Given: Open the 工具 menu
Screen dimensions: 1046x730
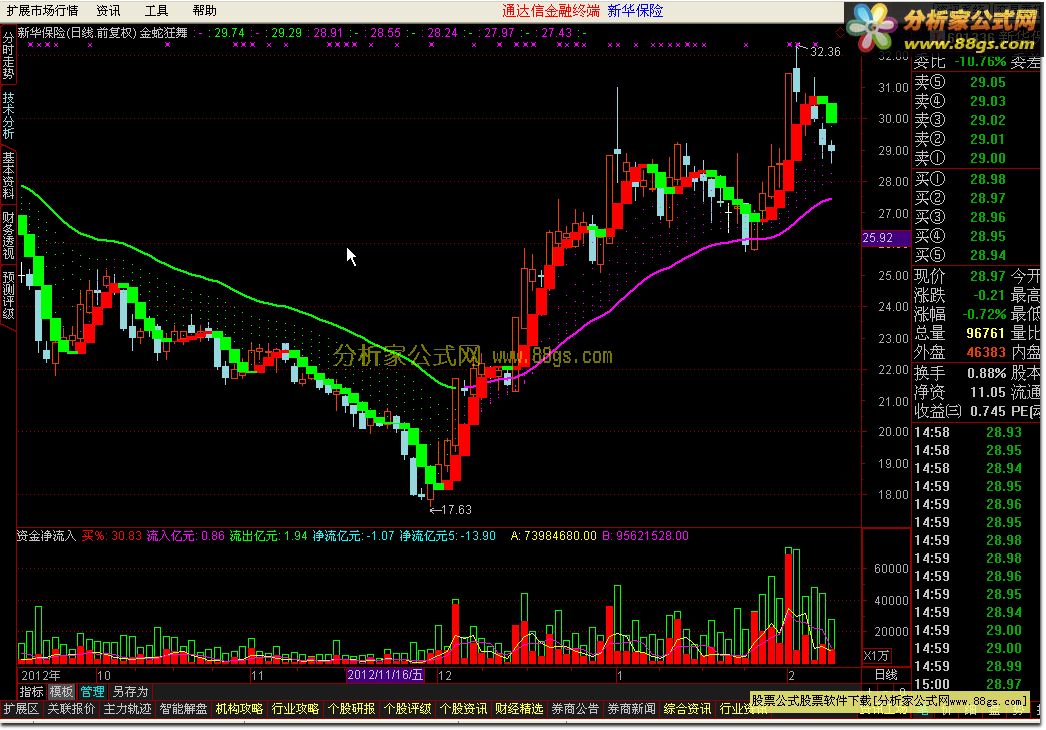Looking at the screenshot, I should tap(156, 11).
